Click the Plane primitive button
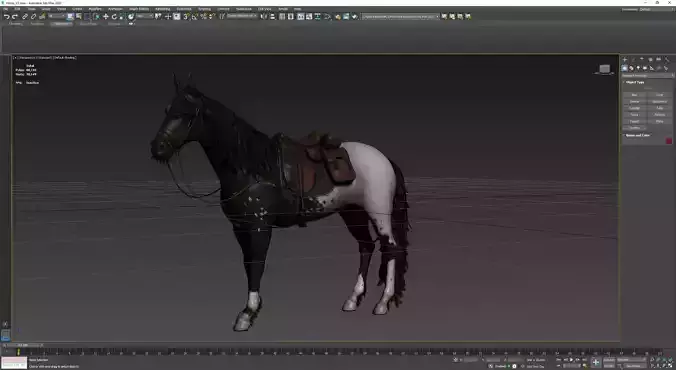This screenshot has width=676, height=370. coord(660,121)
